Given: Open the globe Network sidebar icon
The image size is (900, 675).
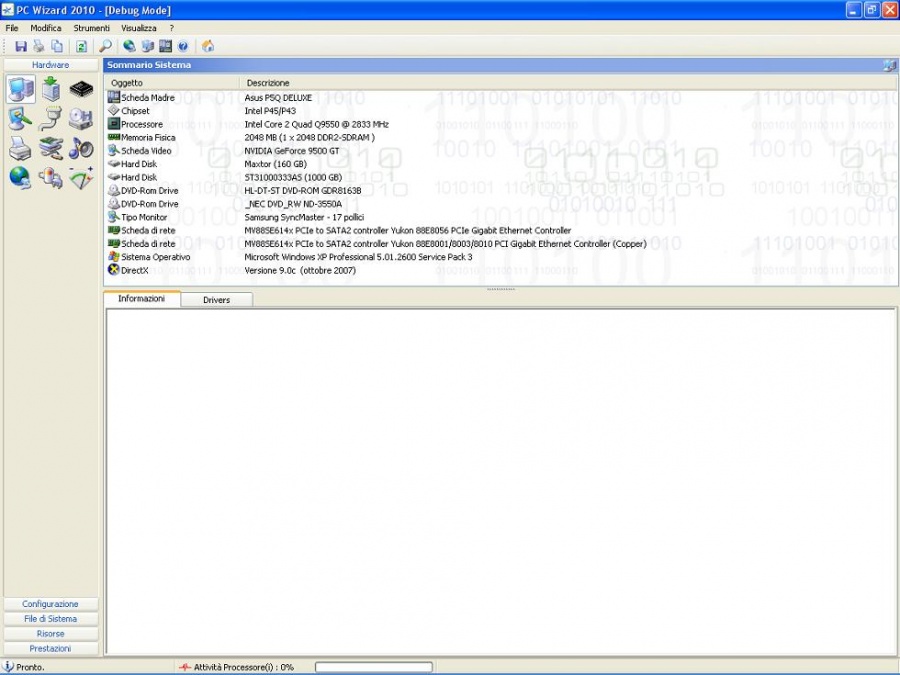Looking at the screenshot, I should pos(21,178).
